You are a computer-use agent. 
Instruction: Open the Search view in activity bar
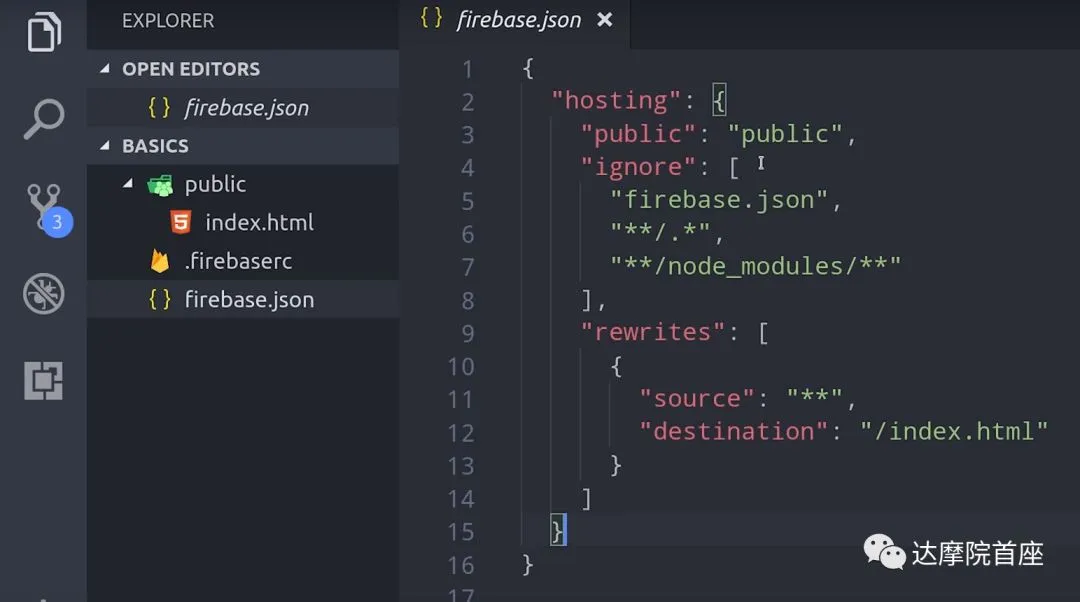44,118
